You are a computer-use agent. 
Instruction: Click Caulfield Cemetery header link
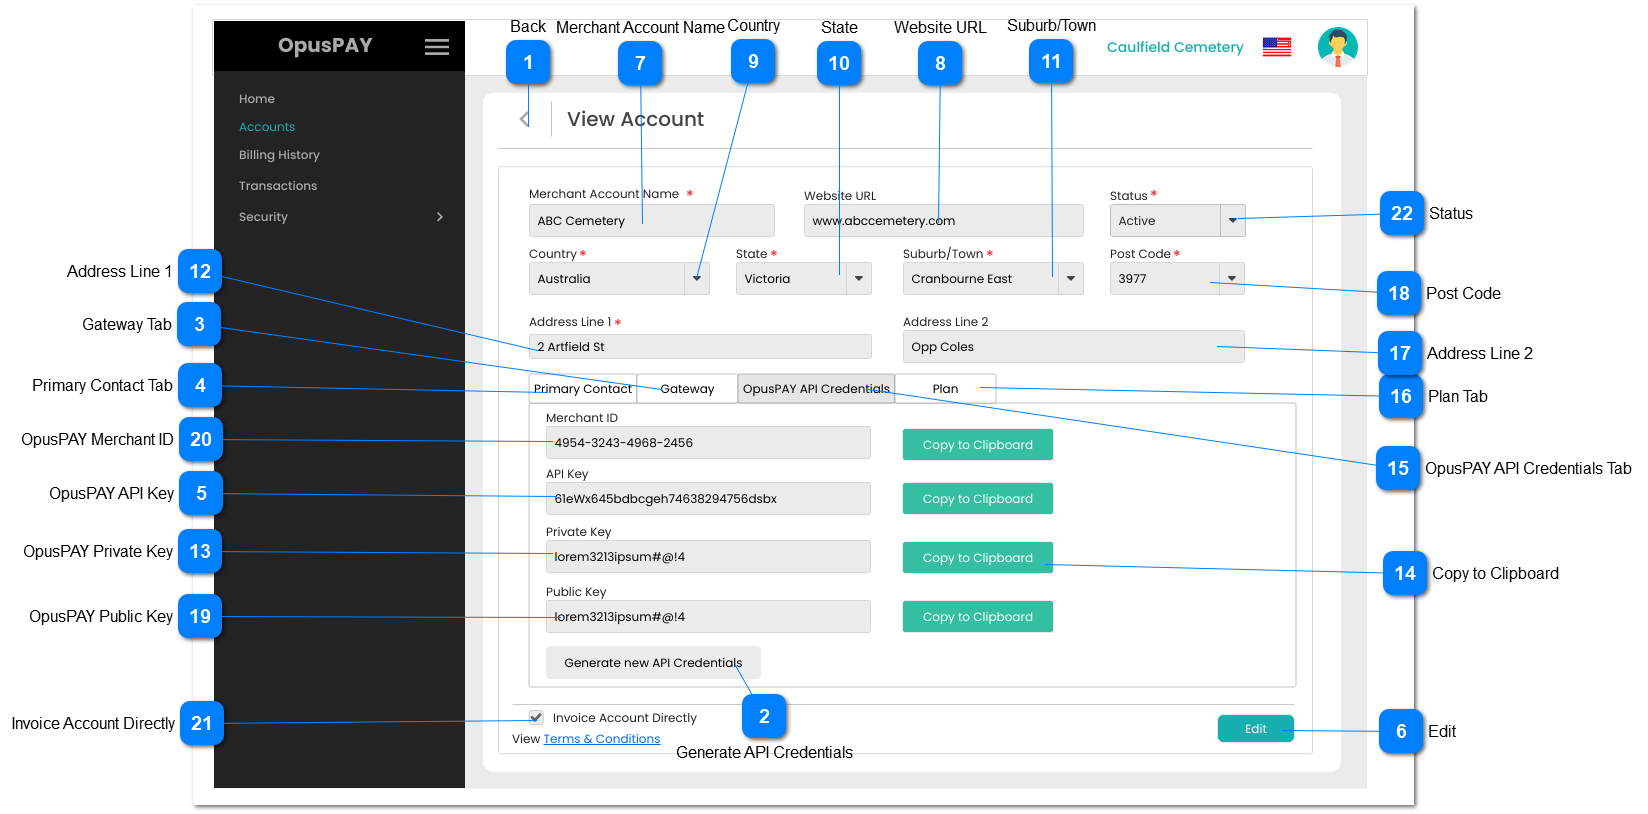click(1175, 47)
